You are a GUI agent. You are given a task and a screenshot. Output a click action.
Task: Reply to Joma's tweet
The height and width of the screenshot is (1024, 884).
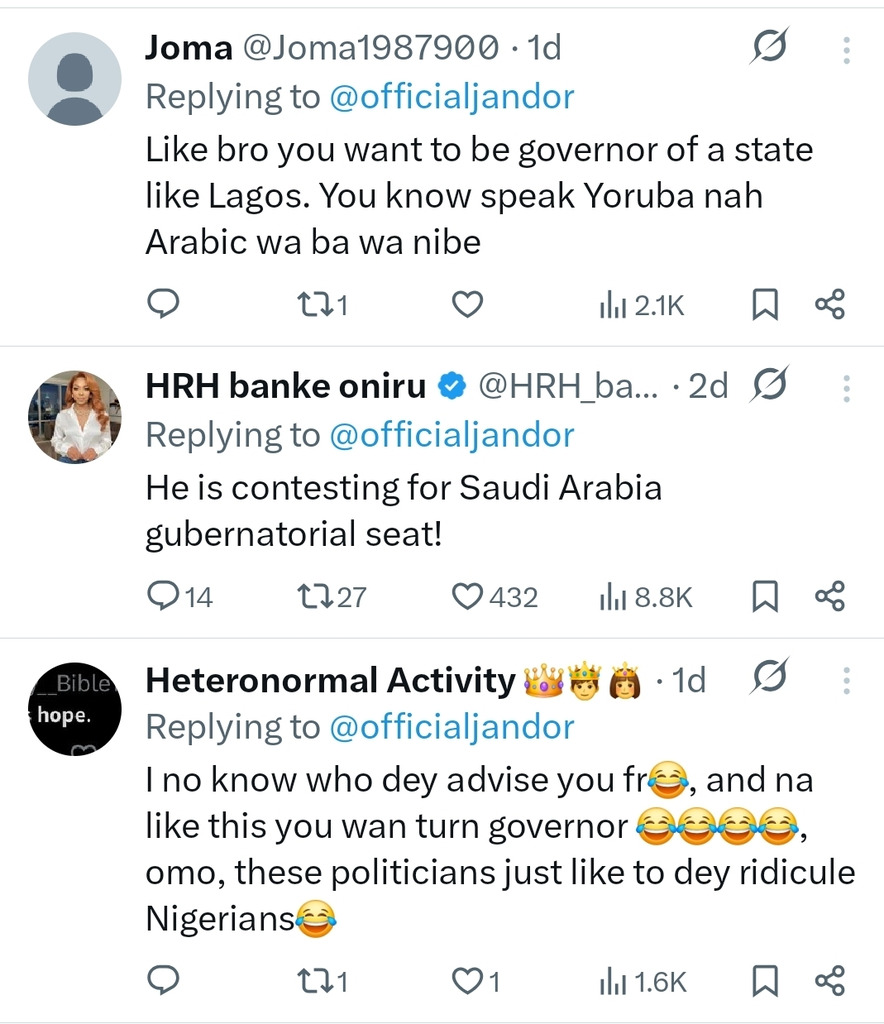[x=163, y=304]
